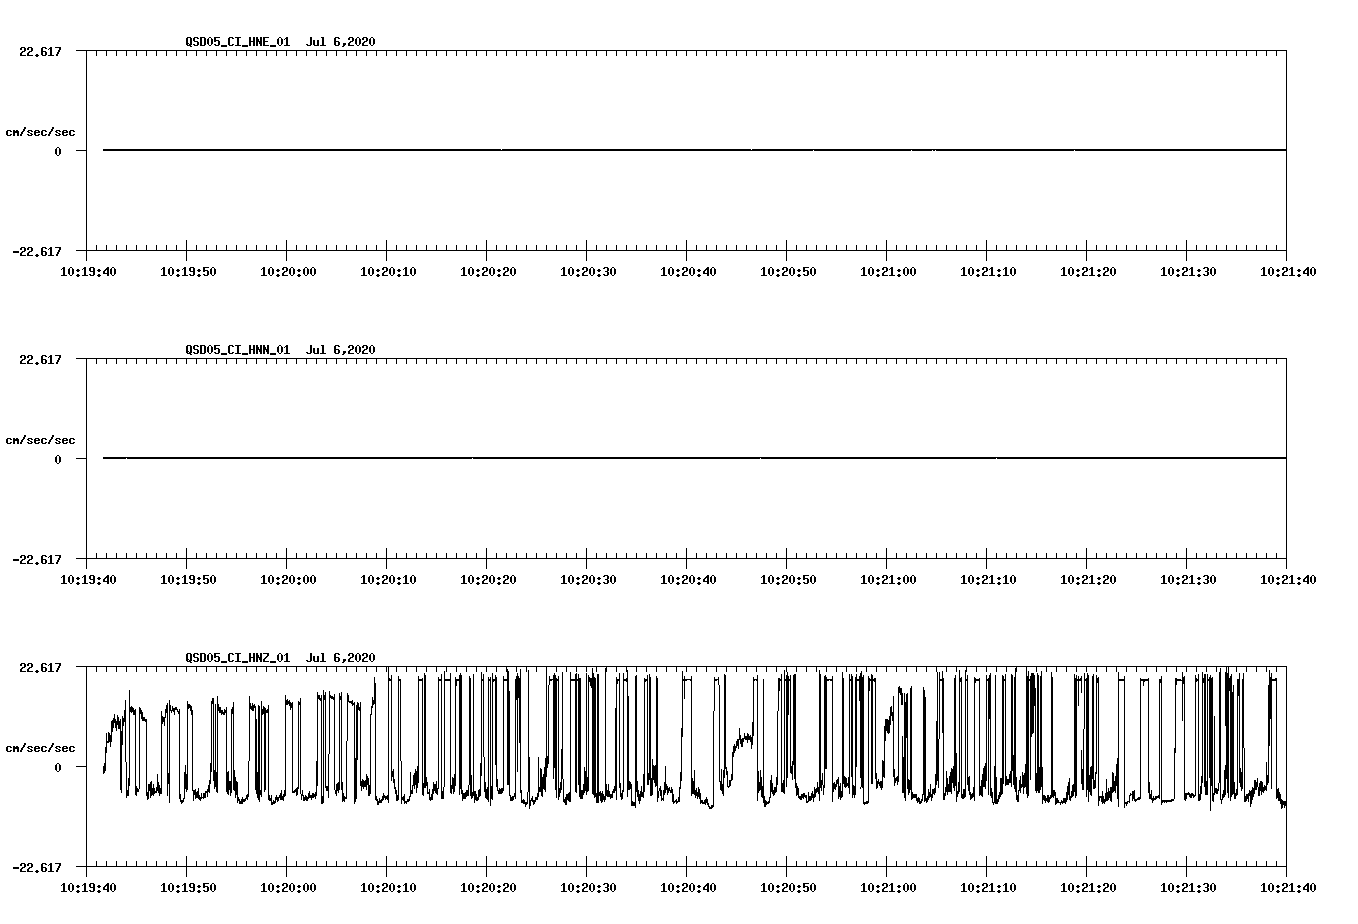Click the 10:20:00 timestamp under HNZ plot

(x=287, y=887)
